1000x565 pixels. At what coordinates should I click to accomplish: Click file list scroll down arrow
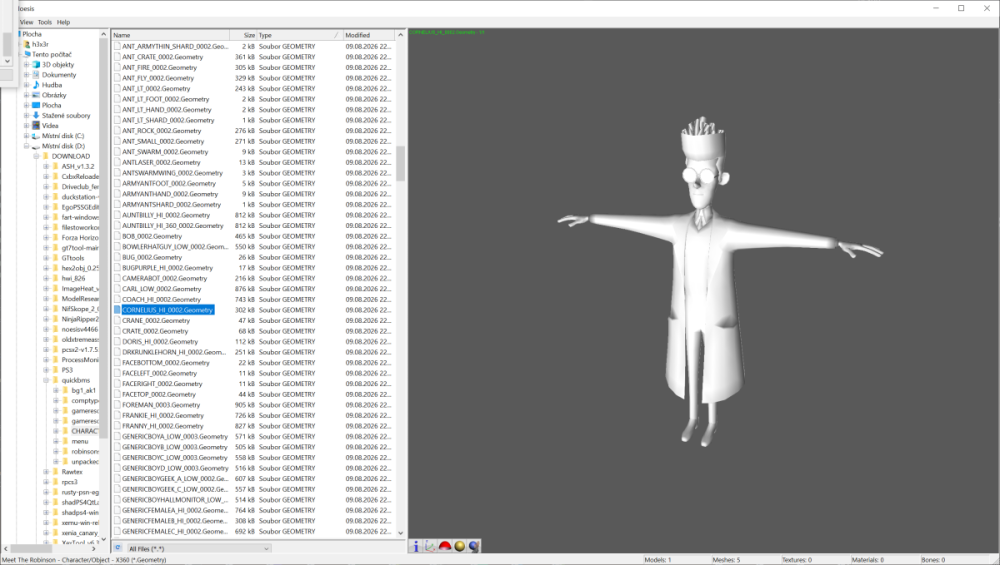401,533
